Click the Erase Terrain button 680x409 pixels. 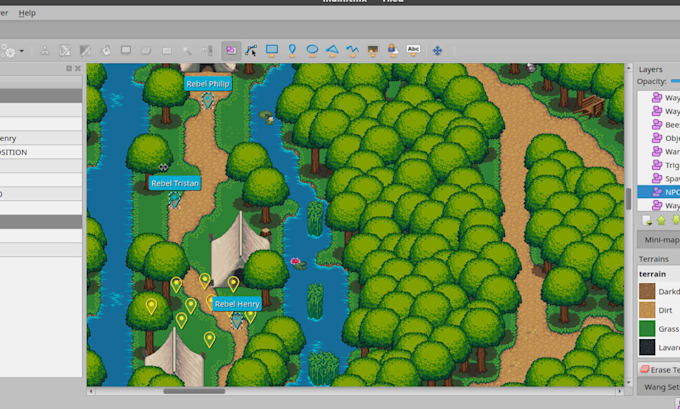[x=660, y=370]
